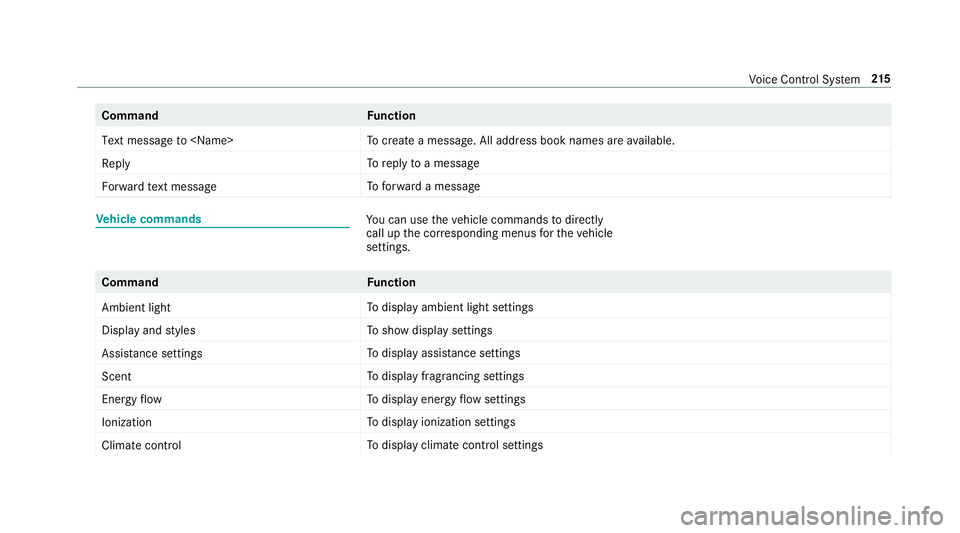Click the Scent command entry
The width and height of the screenshot is (960, 533).
[116, 376]
